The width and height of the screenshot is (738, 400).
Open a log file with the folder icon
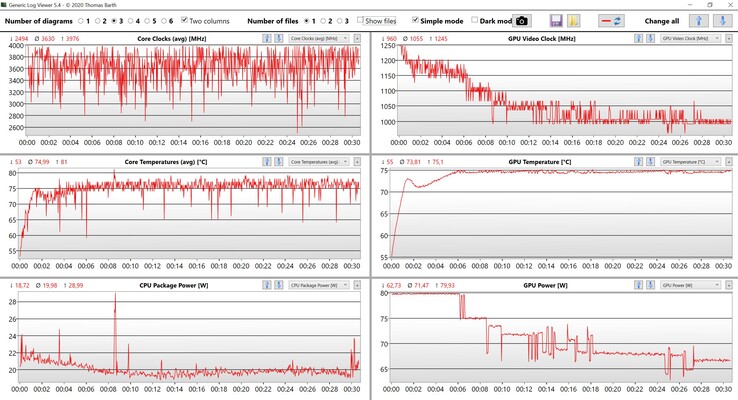[573, 21]
